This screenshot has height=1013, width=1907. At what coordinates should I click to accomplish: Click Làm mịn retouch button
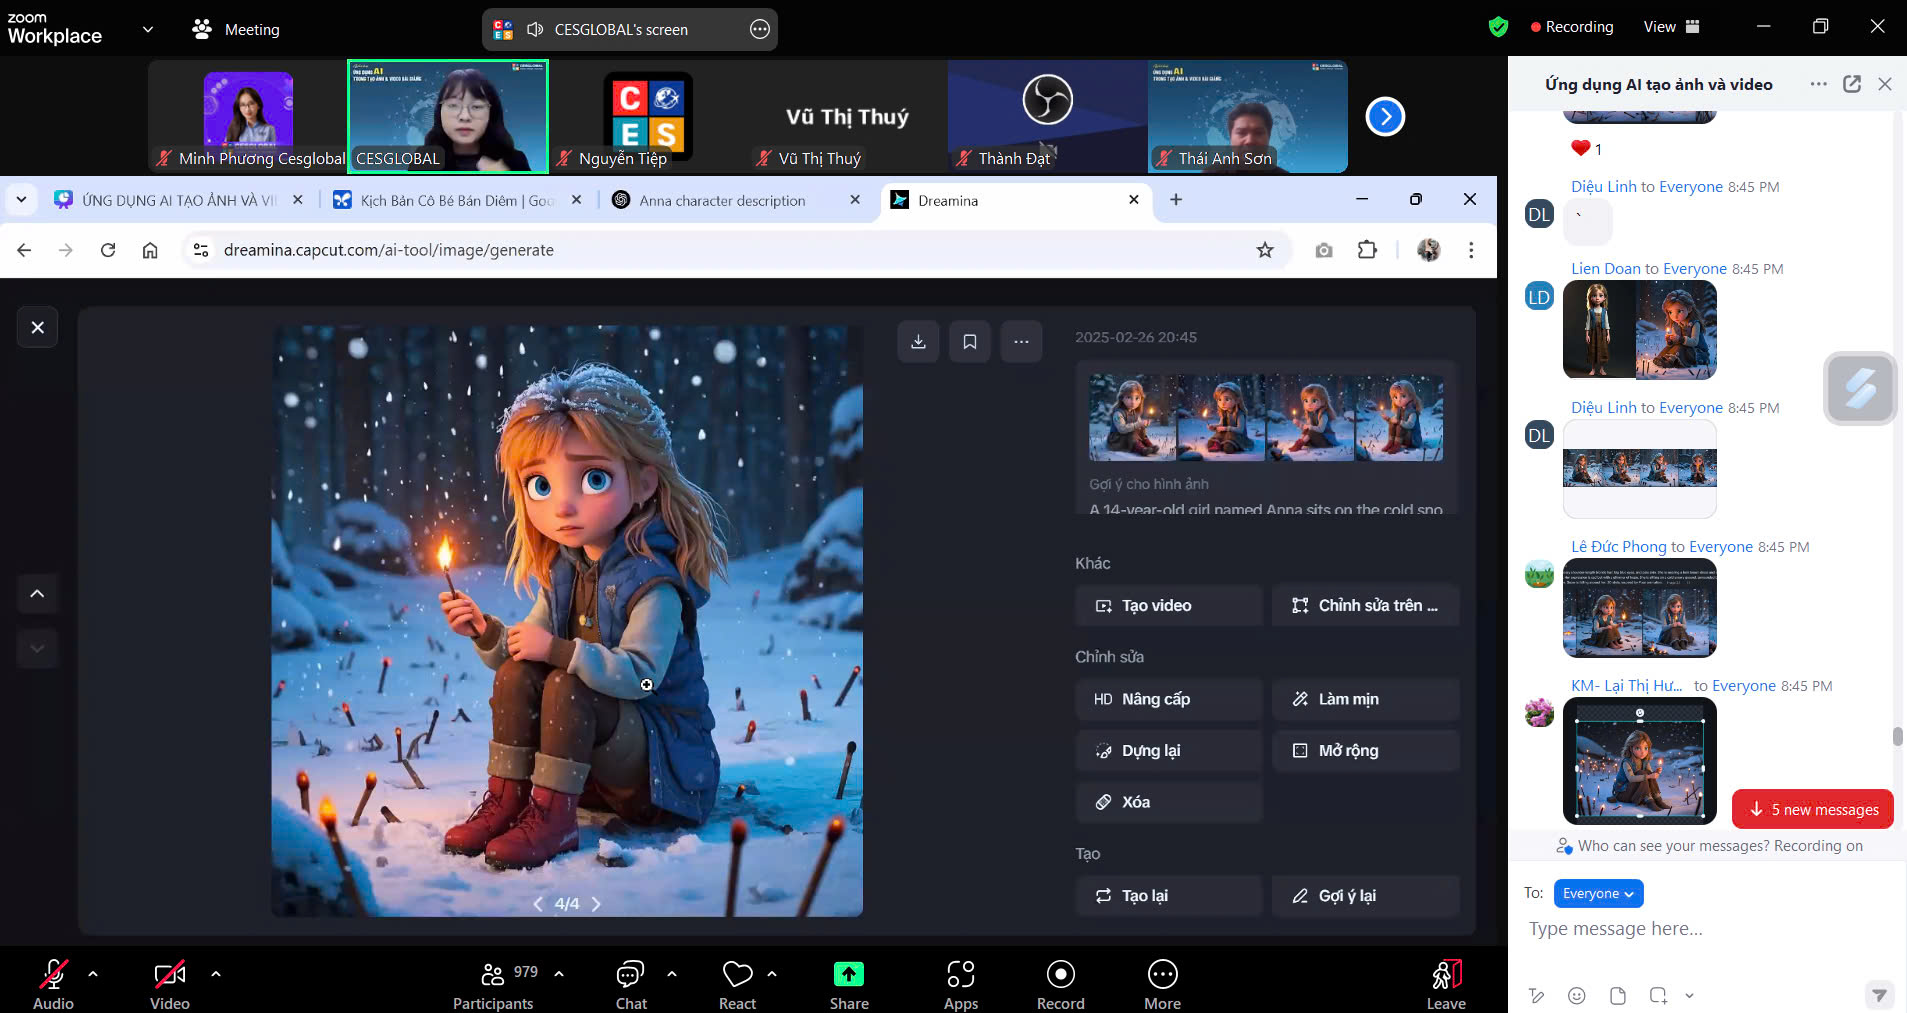(1365, 699)
